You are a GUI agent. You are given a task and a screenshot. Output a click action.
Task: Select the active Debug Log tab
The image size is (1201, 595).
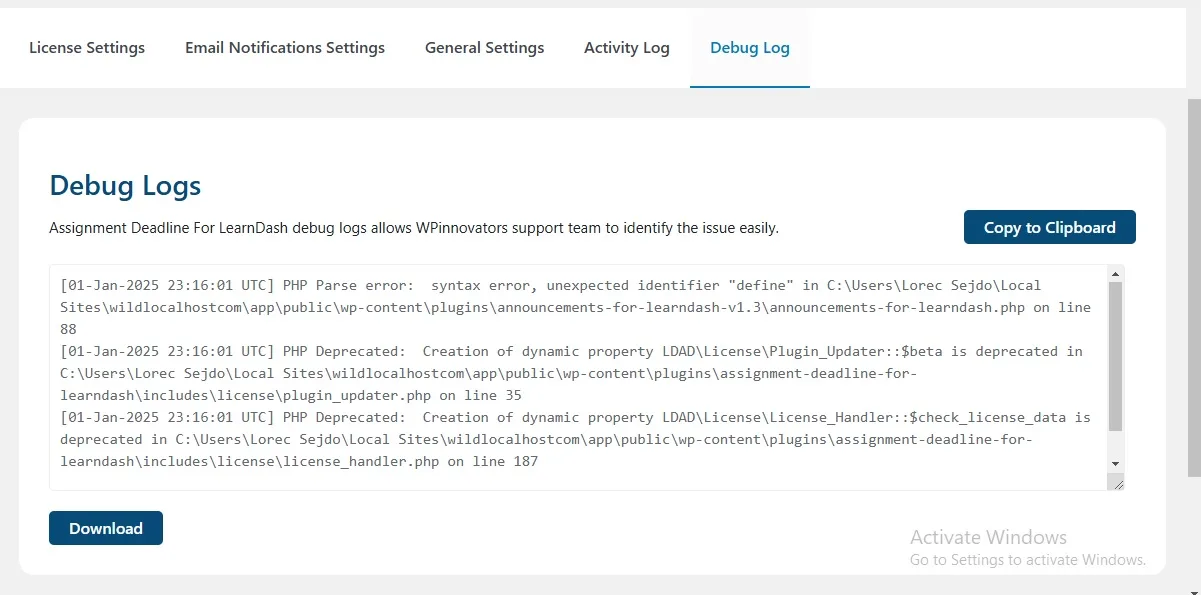[x=750, y=47]
